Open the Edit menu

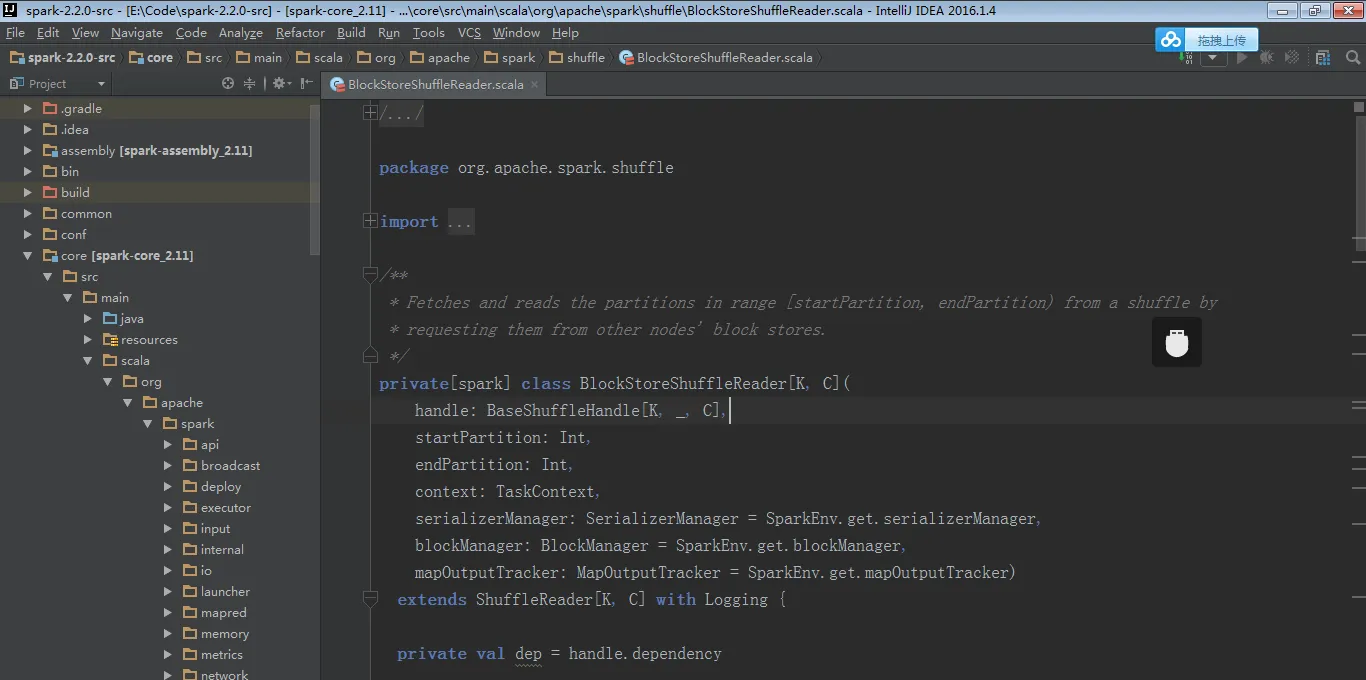pyautogui.click(x=48, y=33)
